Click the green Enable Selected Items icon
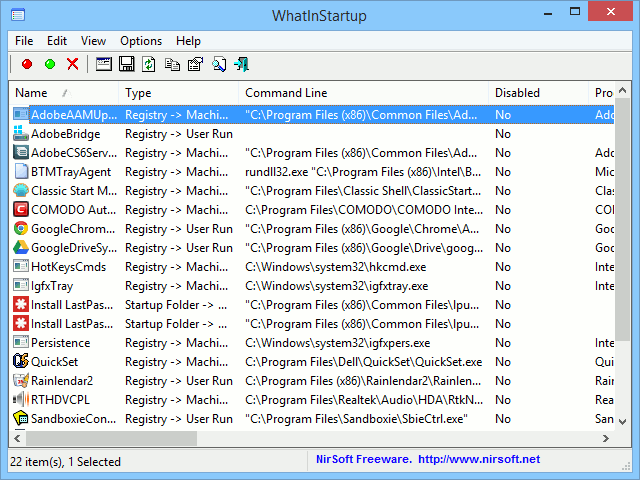 [x=50, y=64]
